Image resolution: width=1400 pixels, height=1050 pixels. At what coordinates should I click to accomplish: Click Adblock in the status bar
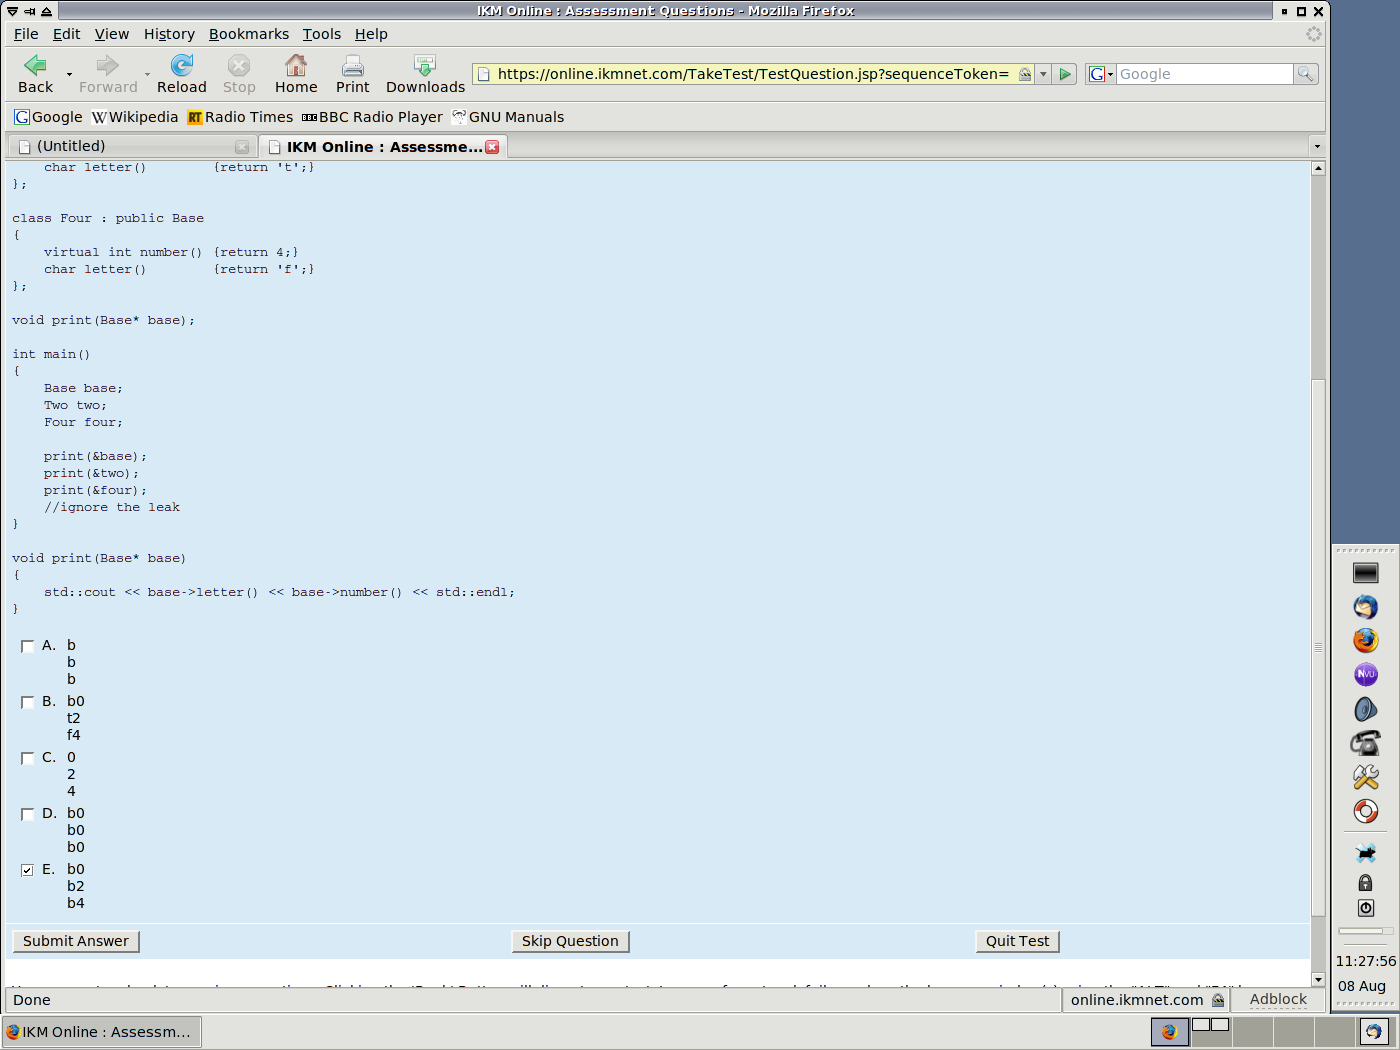click(1278, 999)
